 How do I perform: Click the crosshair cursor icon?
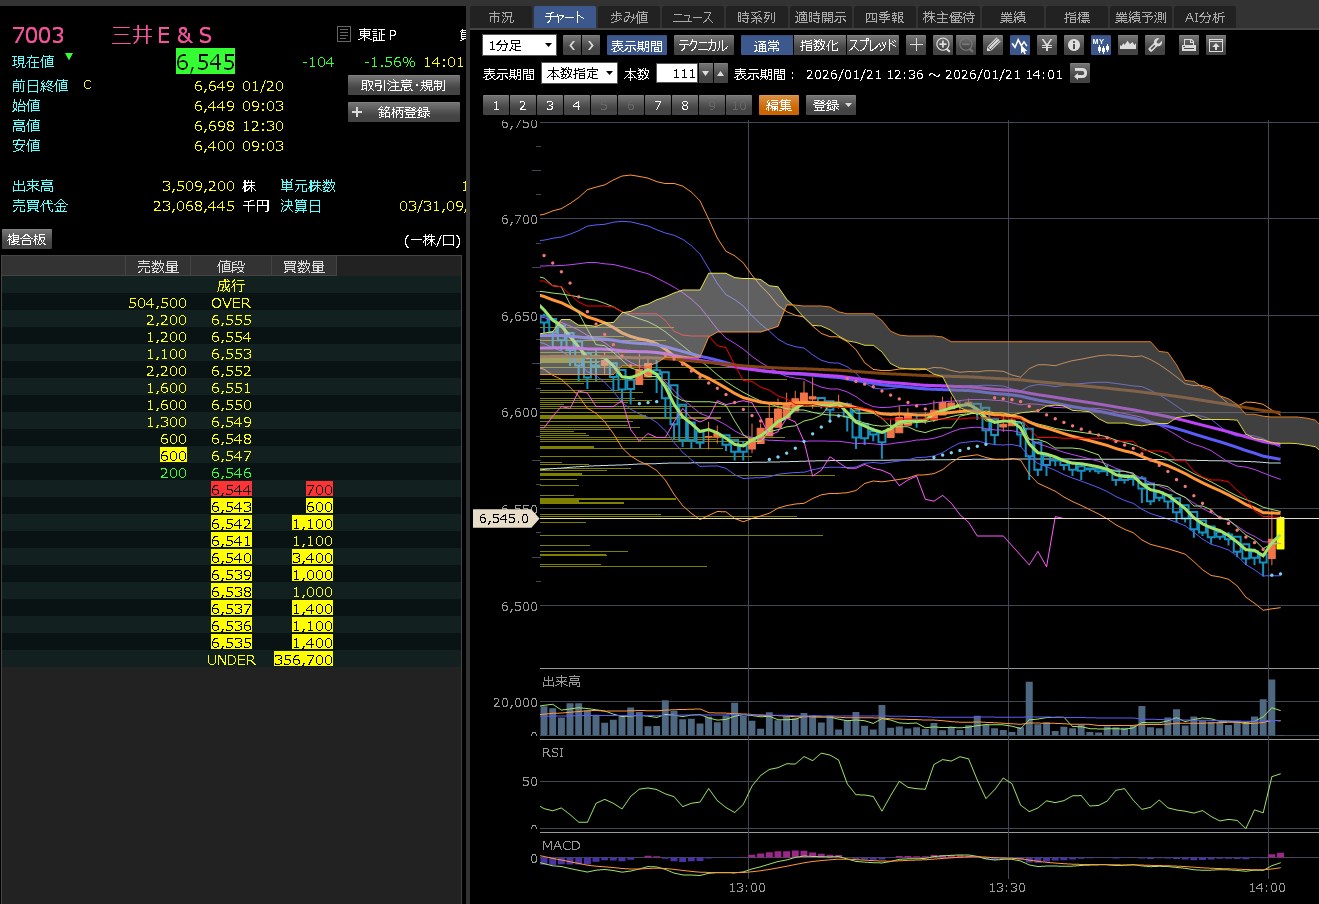coord(916,45)
